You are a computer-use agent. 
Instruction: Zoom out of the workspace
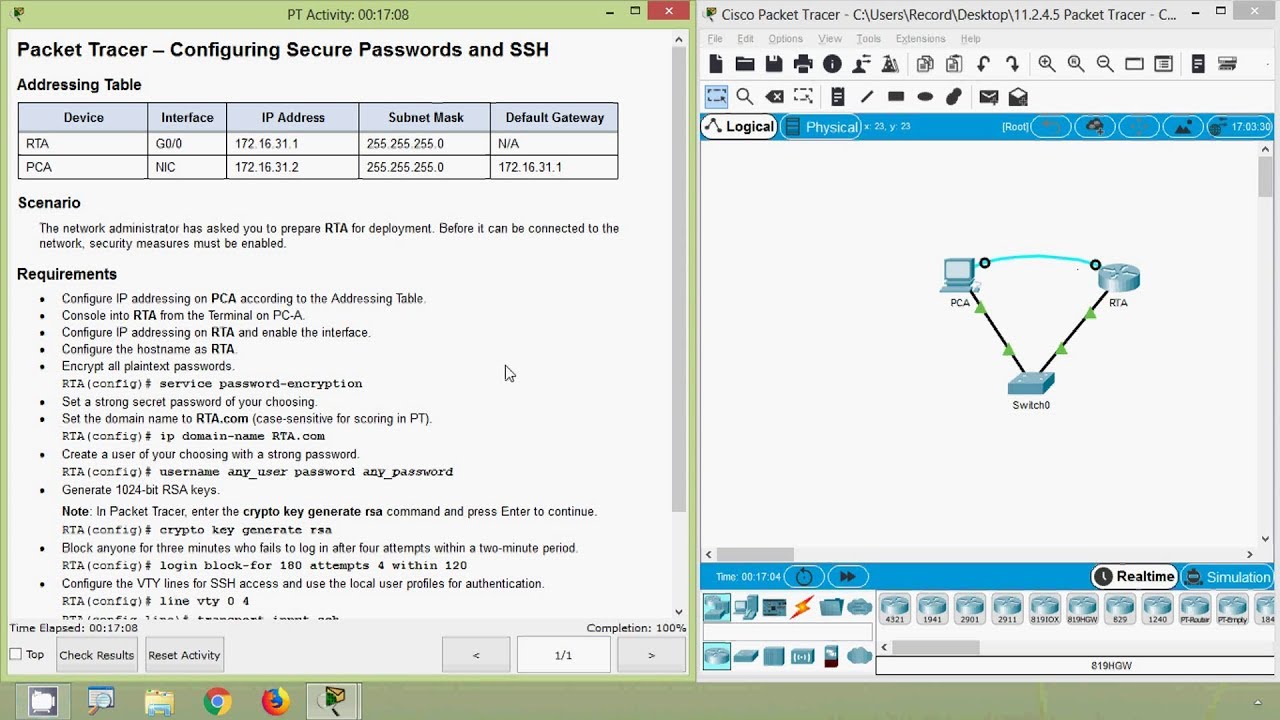(x=1105, y=64)
